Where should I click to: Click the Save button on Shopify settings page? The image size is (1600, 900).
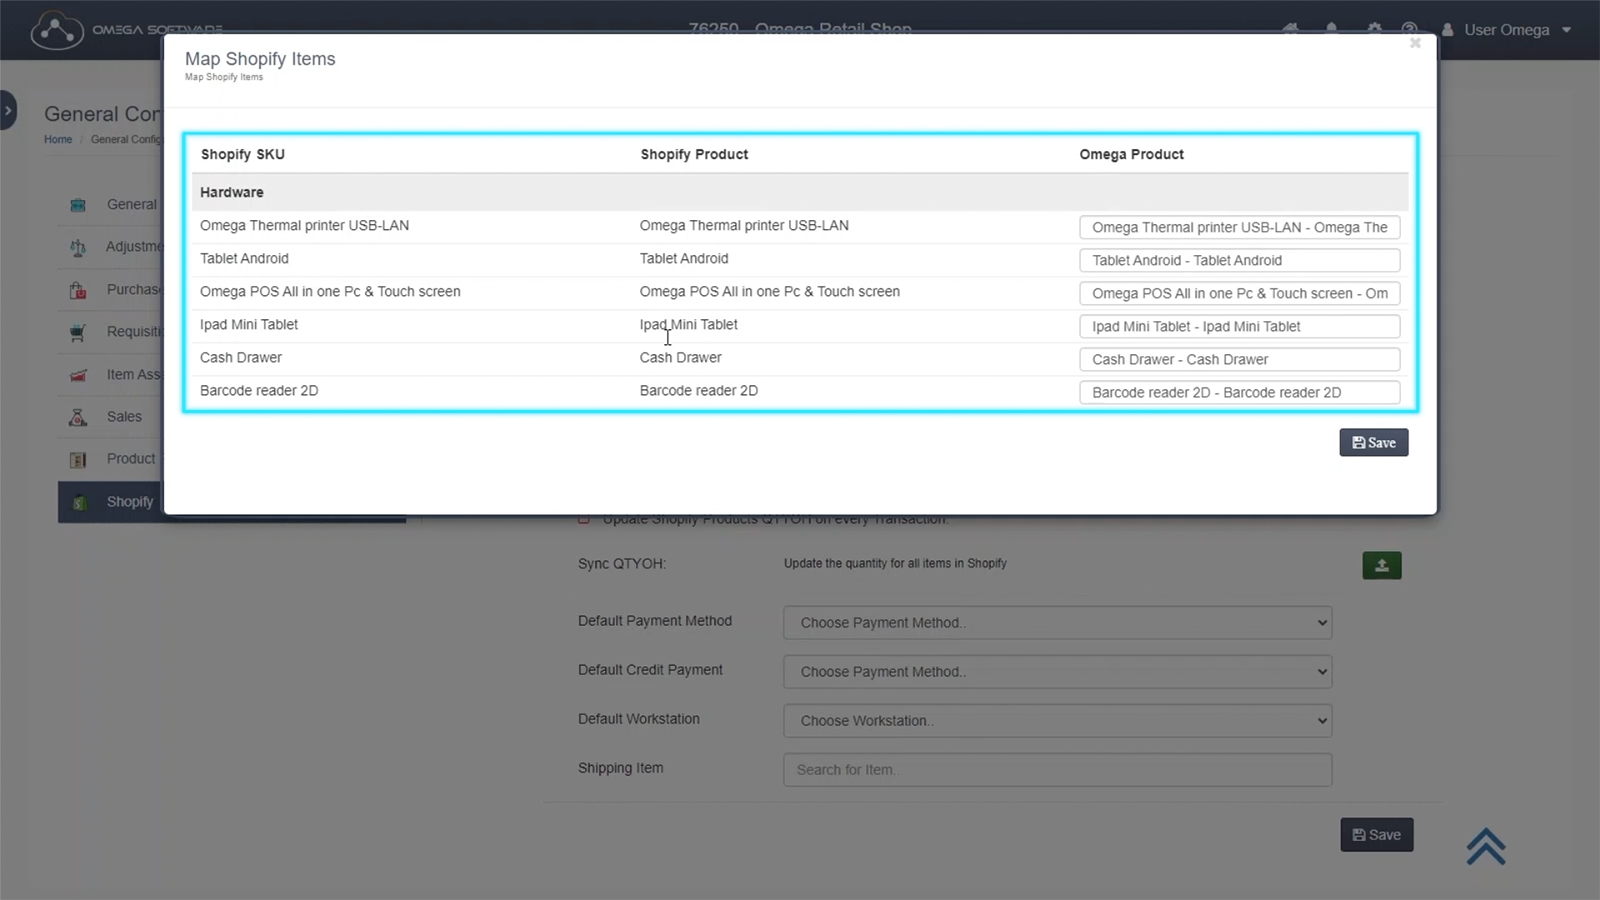(1377, 835)
